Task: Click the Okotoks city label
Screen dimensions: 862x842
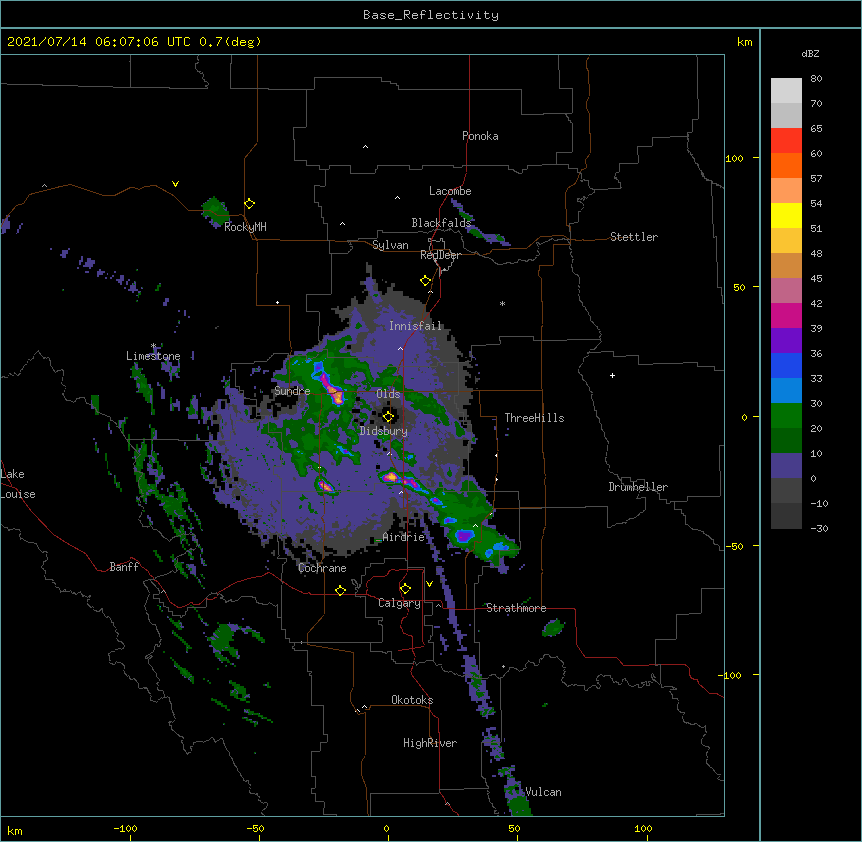Action: 412,700
